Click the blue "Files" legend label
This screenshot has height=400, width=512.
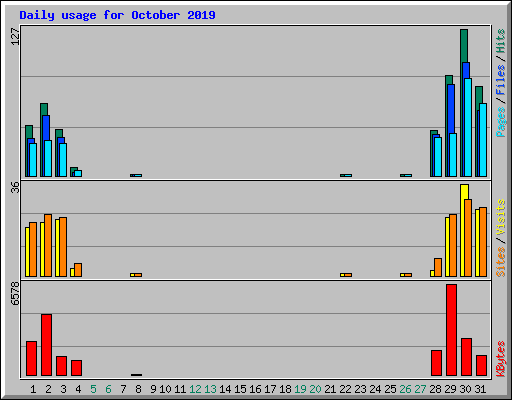click(501, 80)
